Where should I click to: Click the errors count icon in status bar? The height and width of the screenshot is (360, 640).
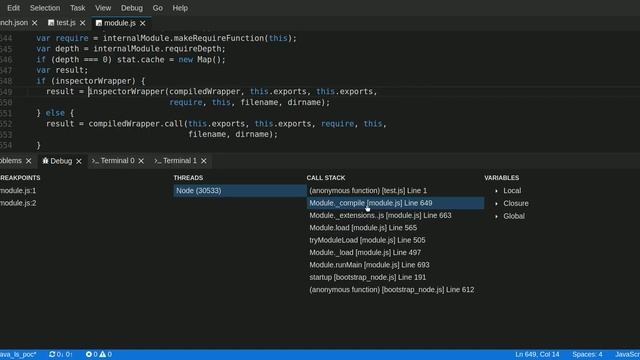[89, 354]
